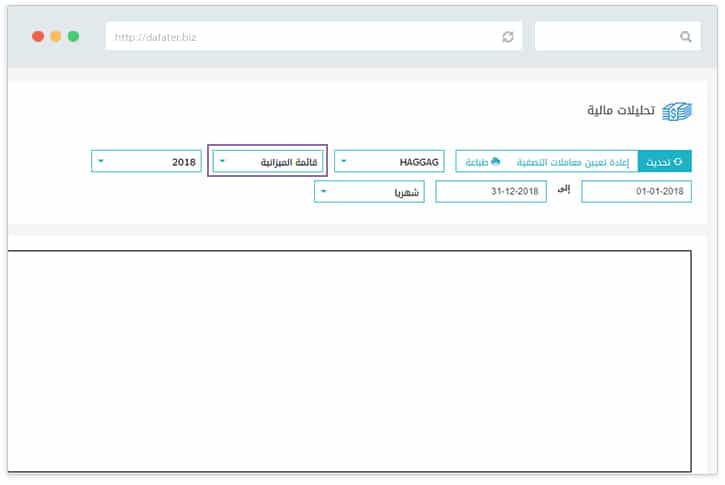
Task: Click the magnifier icon in browser search box
Action: pyautogui.click(x=685, y=37)
